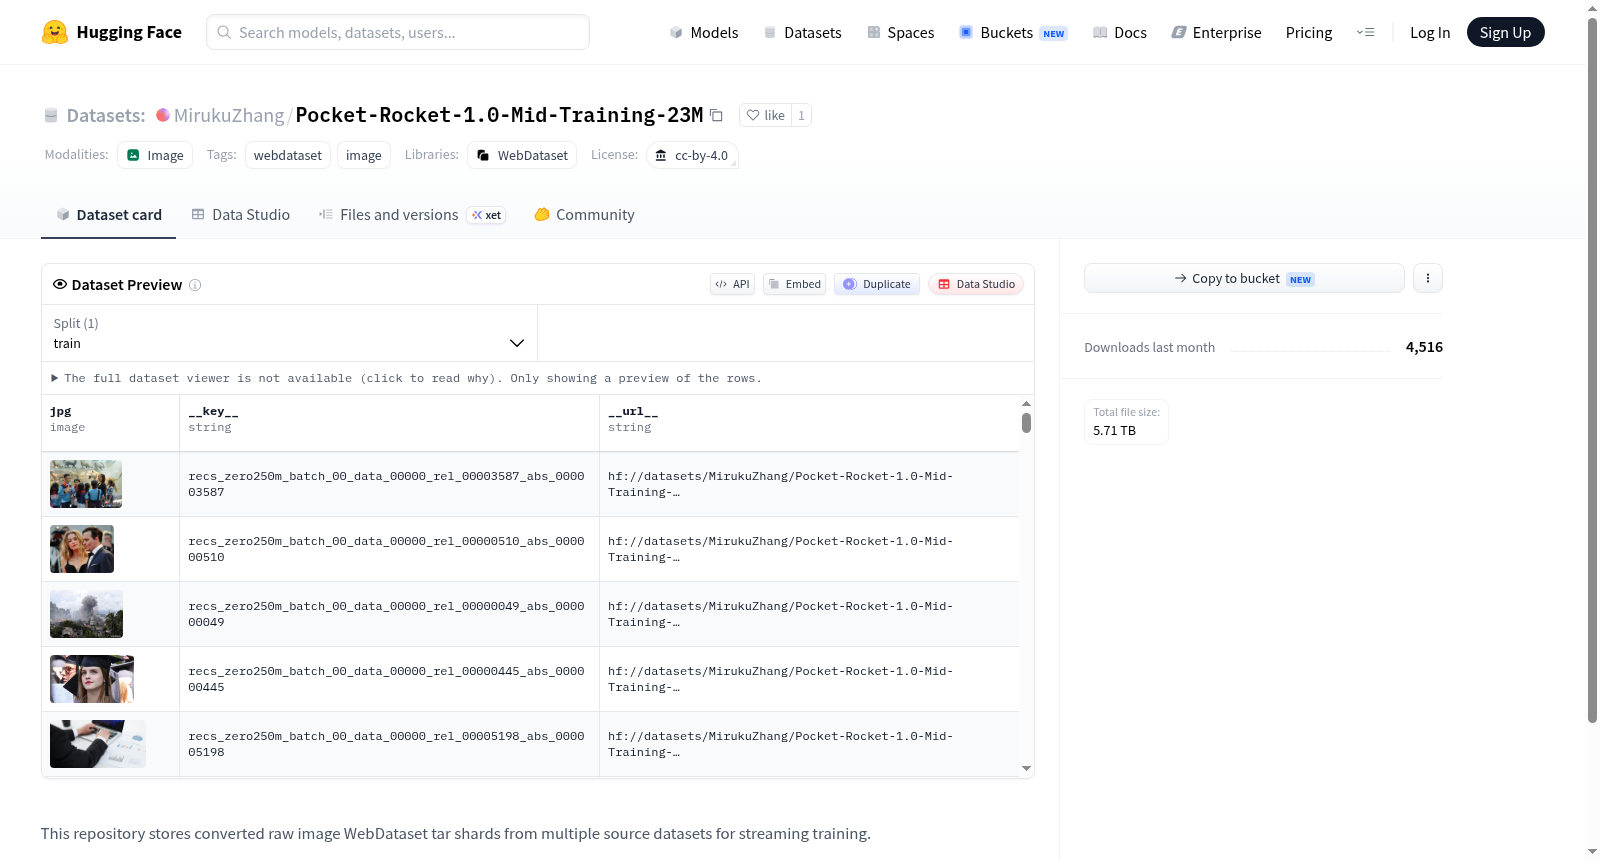The image size is (1600, 861).
Task: Click the Embed button
Action: point(795,284)
